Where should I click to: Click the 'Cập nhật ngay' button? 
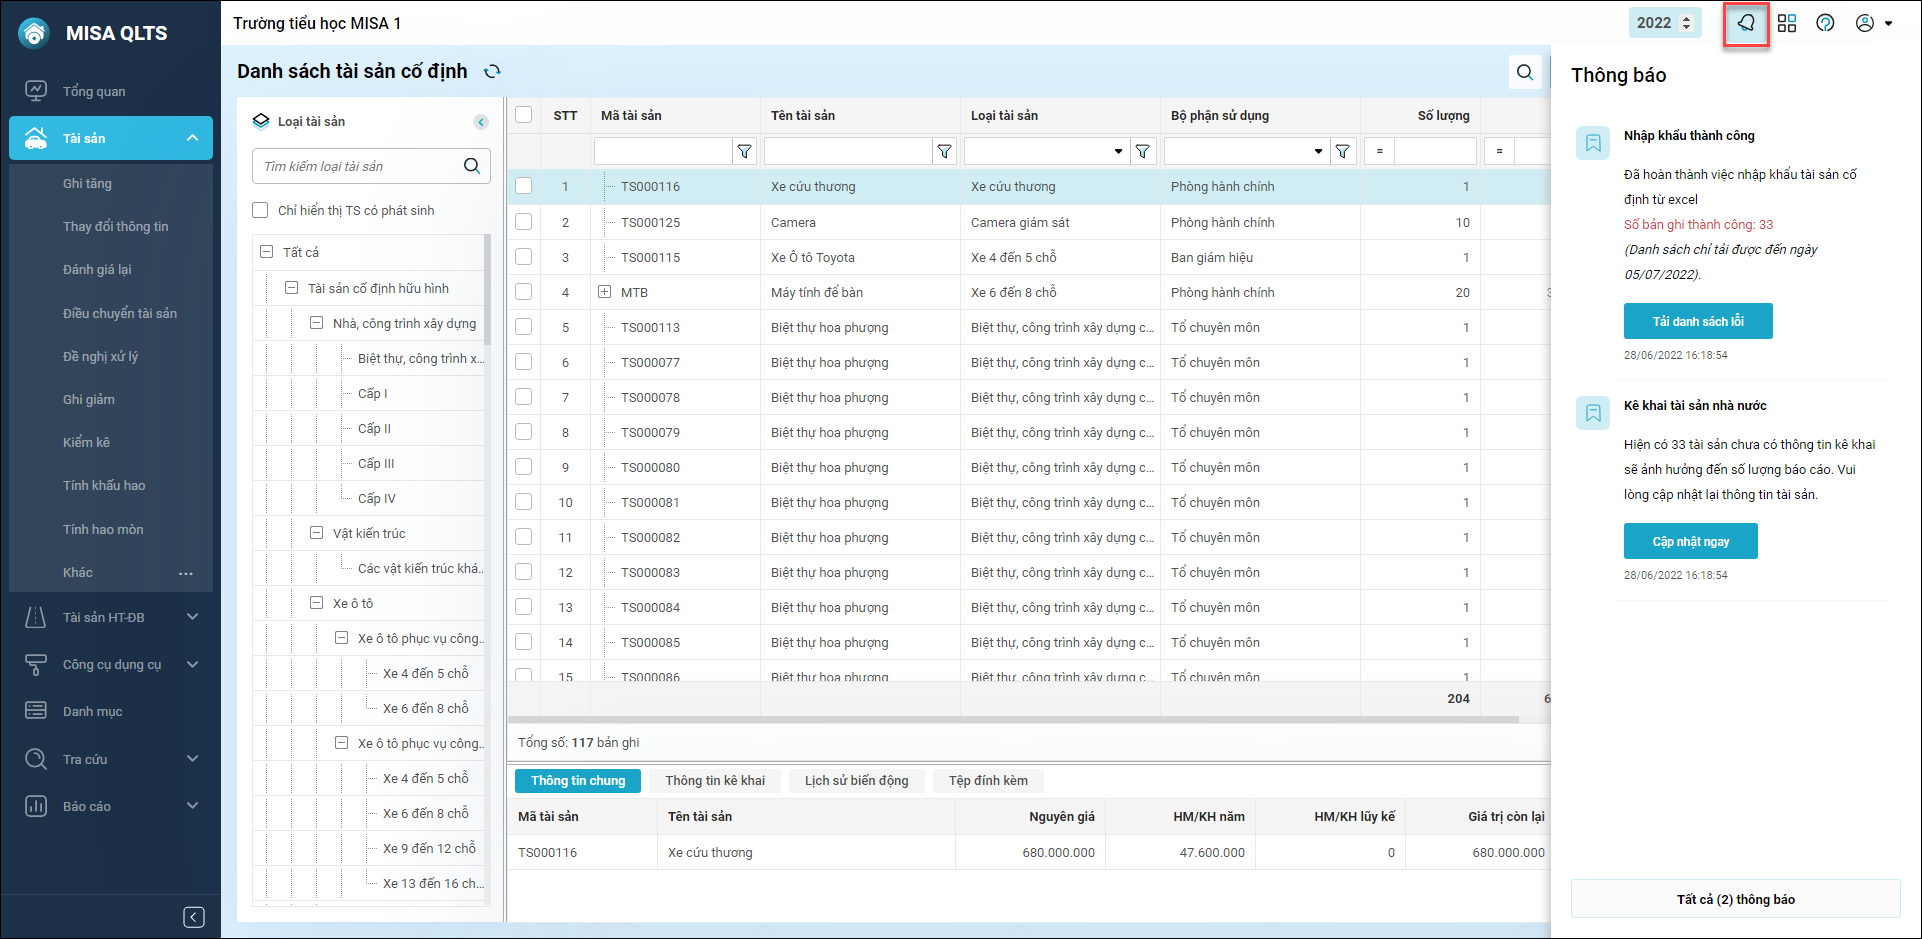tap(1690, 541)
